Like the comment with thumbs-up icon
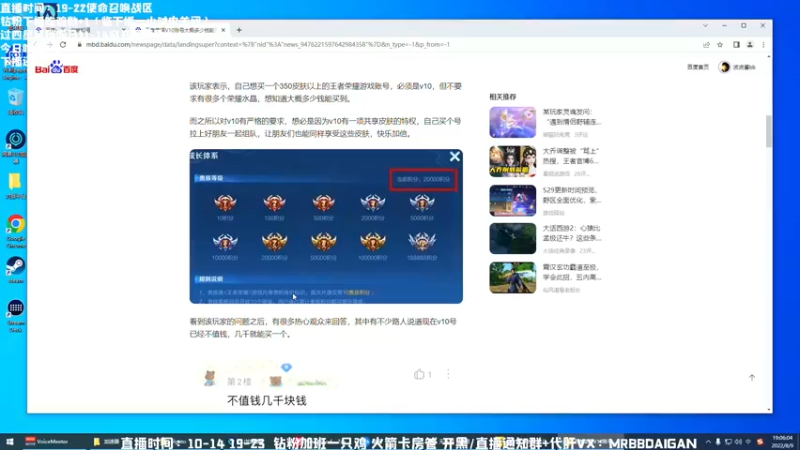The image size is (800, 450). (419, 374)
